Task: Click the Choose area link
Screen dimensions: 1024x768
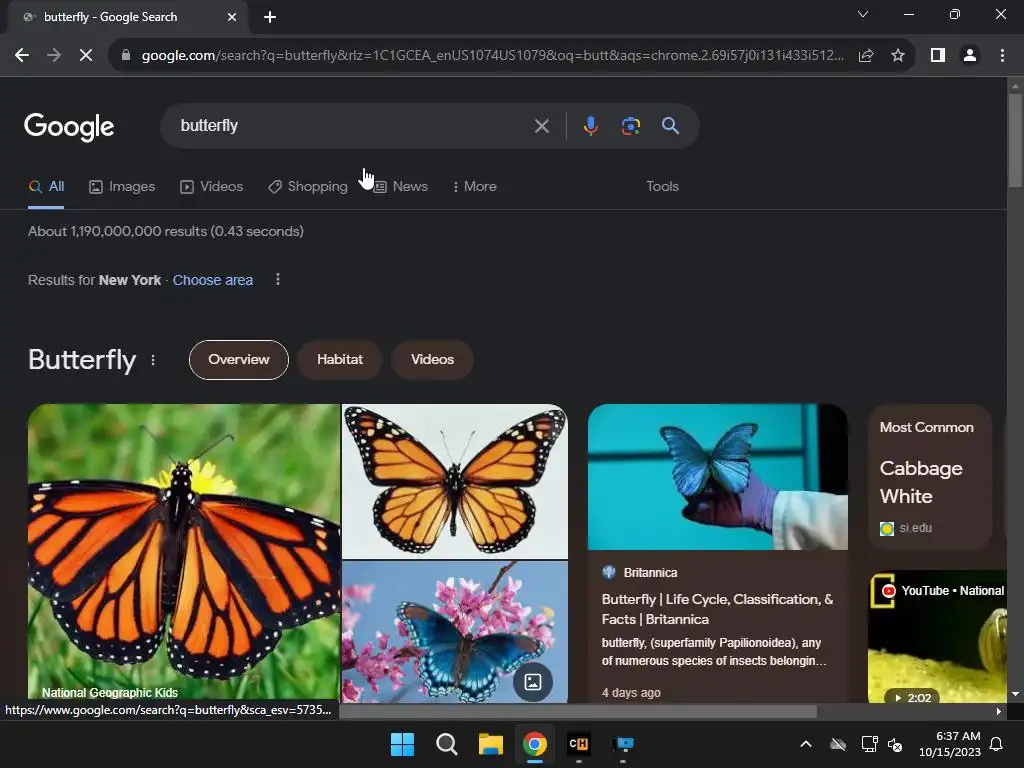Action: click(x=212, y=280)
